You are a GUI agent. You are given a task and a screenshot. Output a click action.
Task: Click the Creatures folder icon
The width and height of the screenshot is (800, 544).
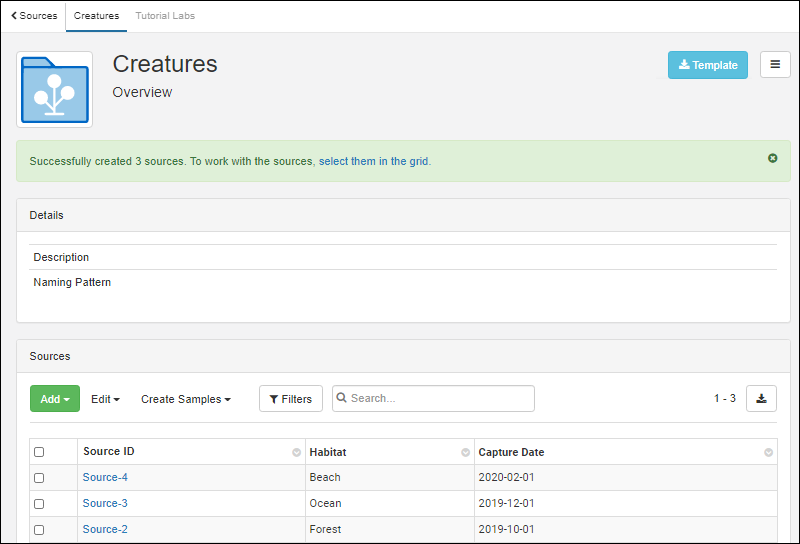click(x=54, y=90)
